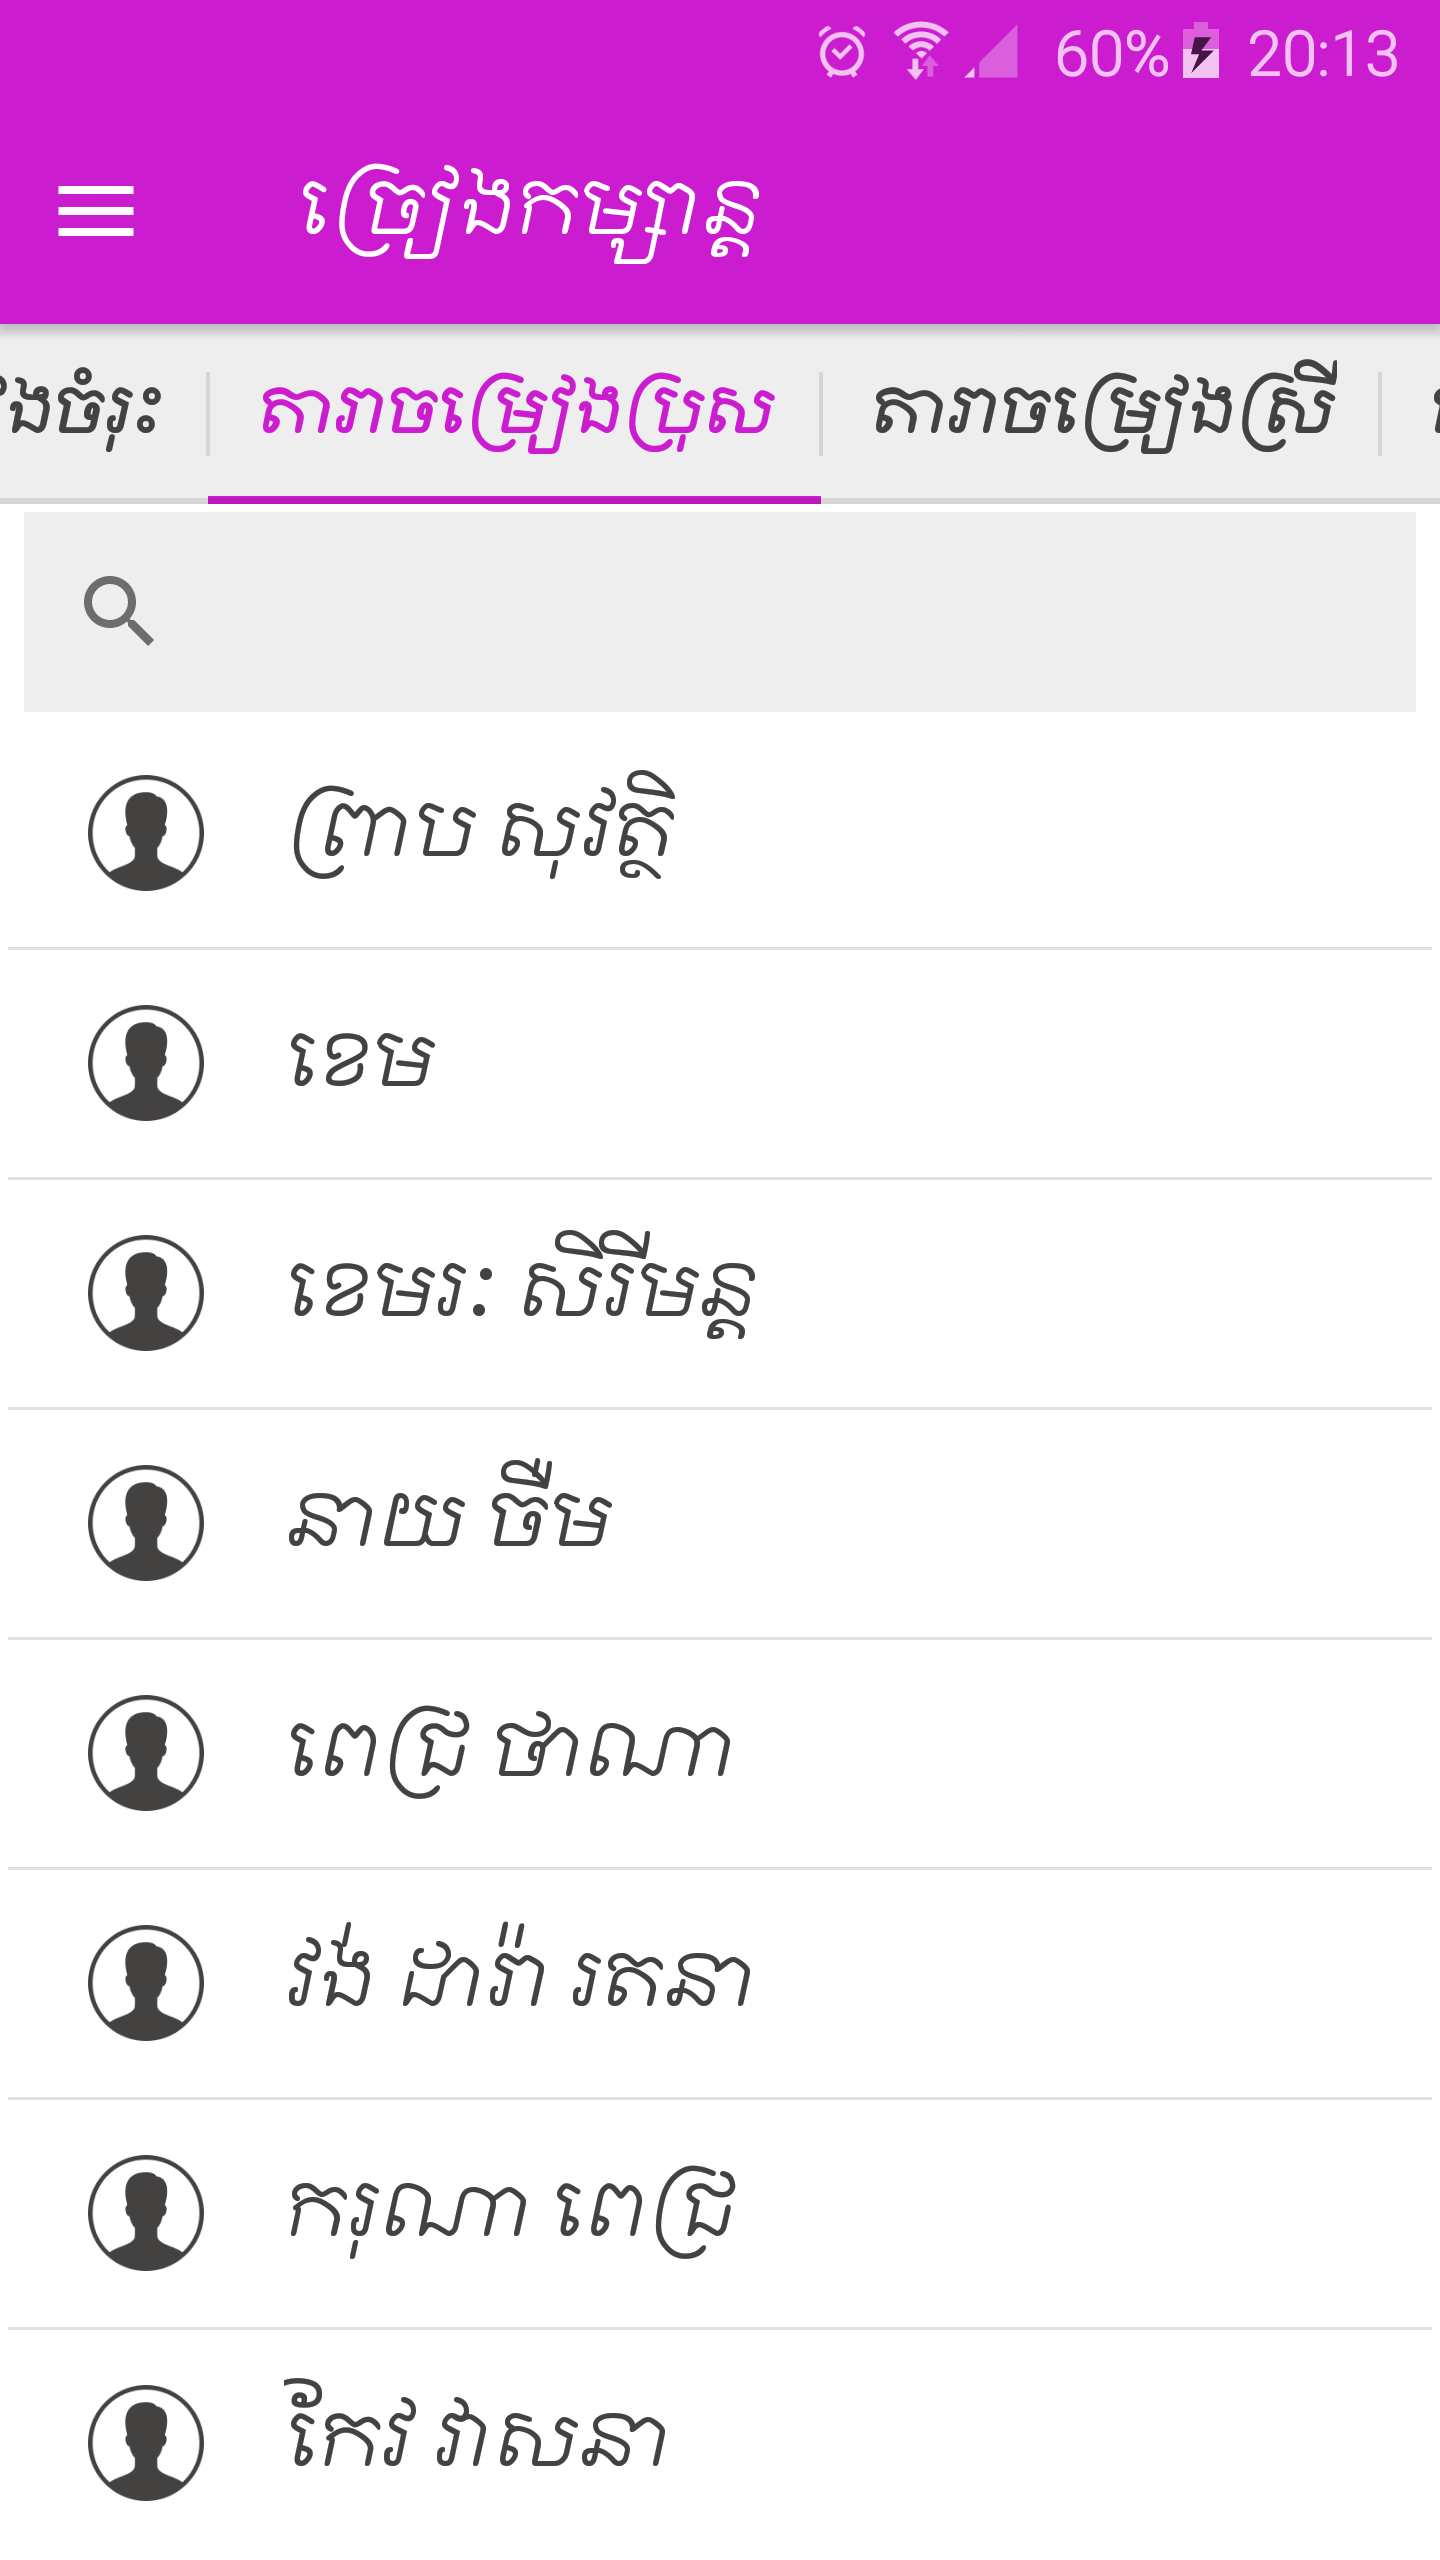Select the តារាចម្រៀងប្រុស tab

(514, 412)
